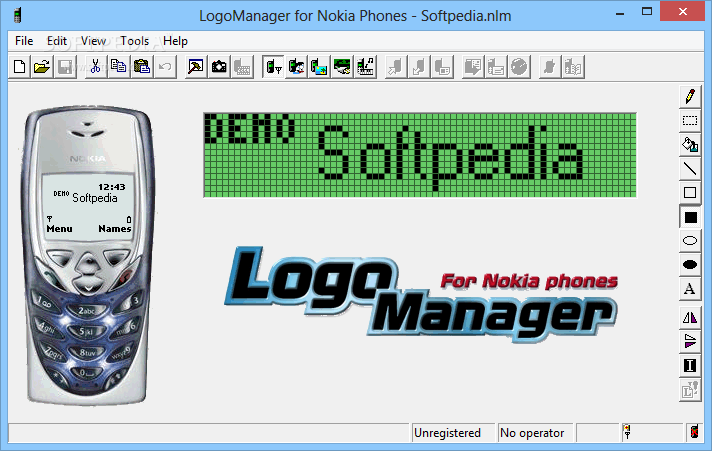Select the Pencil drawing tool
Screen dimensions: 712x451
690,96
